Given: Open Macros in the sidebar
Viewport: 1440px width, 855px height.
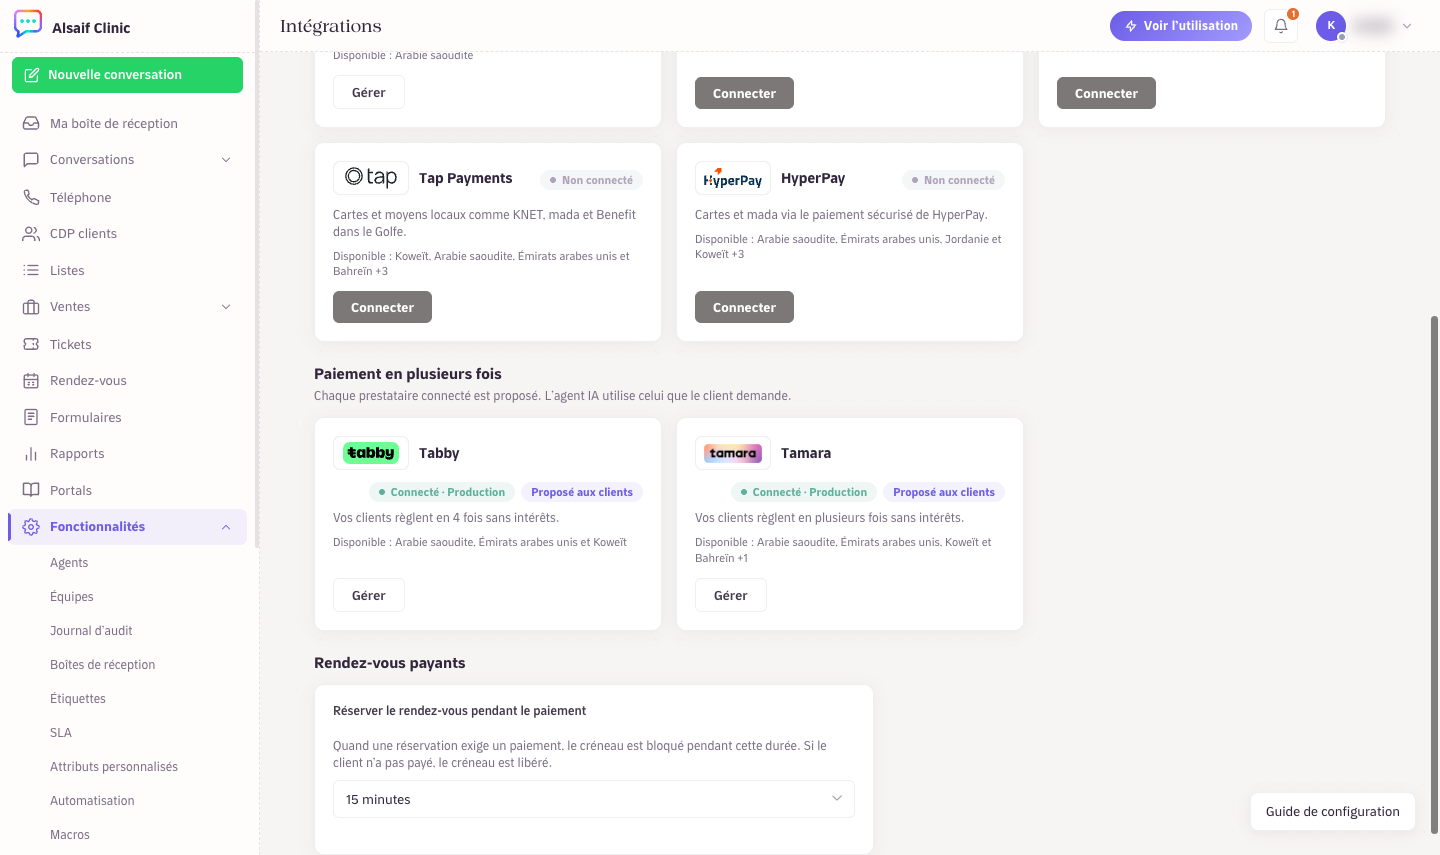Looking at the screenshot, I should point(70,835).
